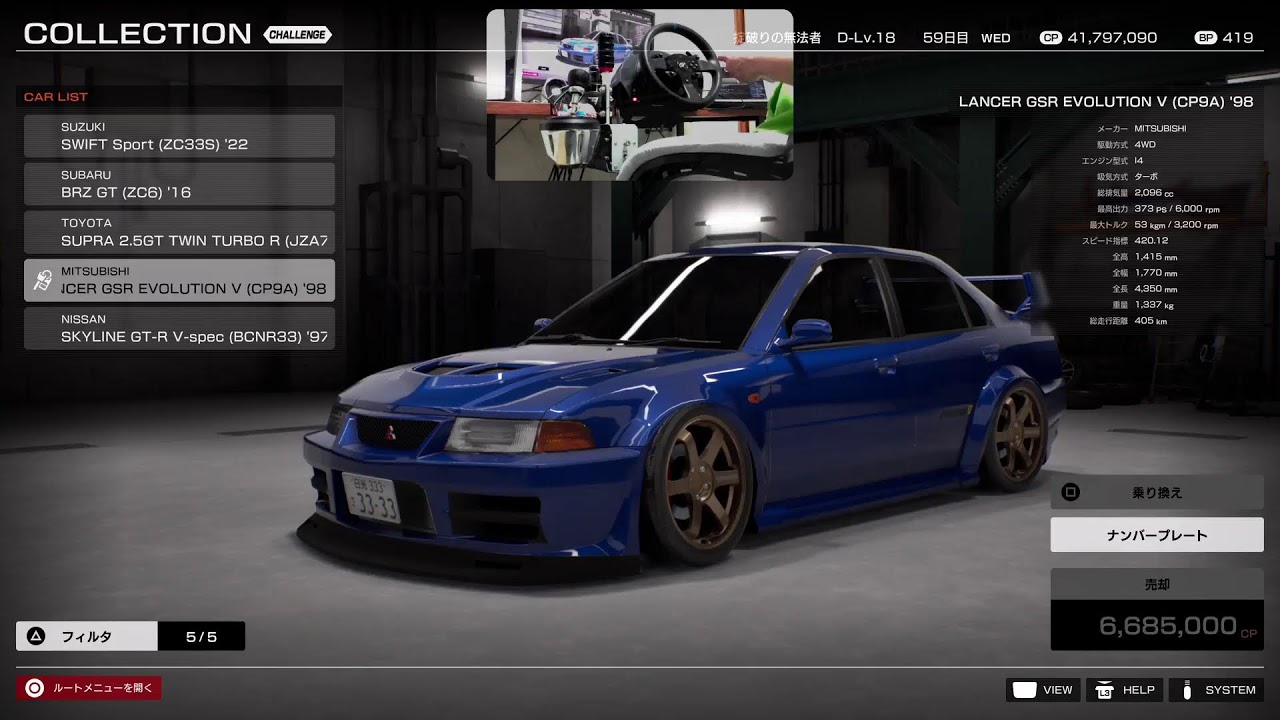Click the ターボ aspiration value

(x=1146, y=177)
